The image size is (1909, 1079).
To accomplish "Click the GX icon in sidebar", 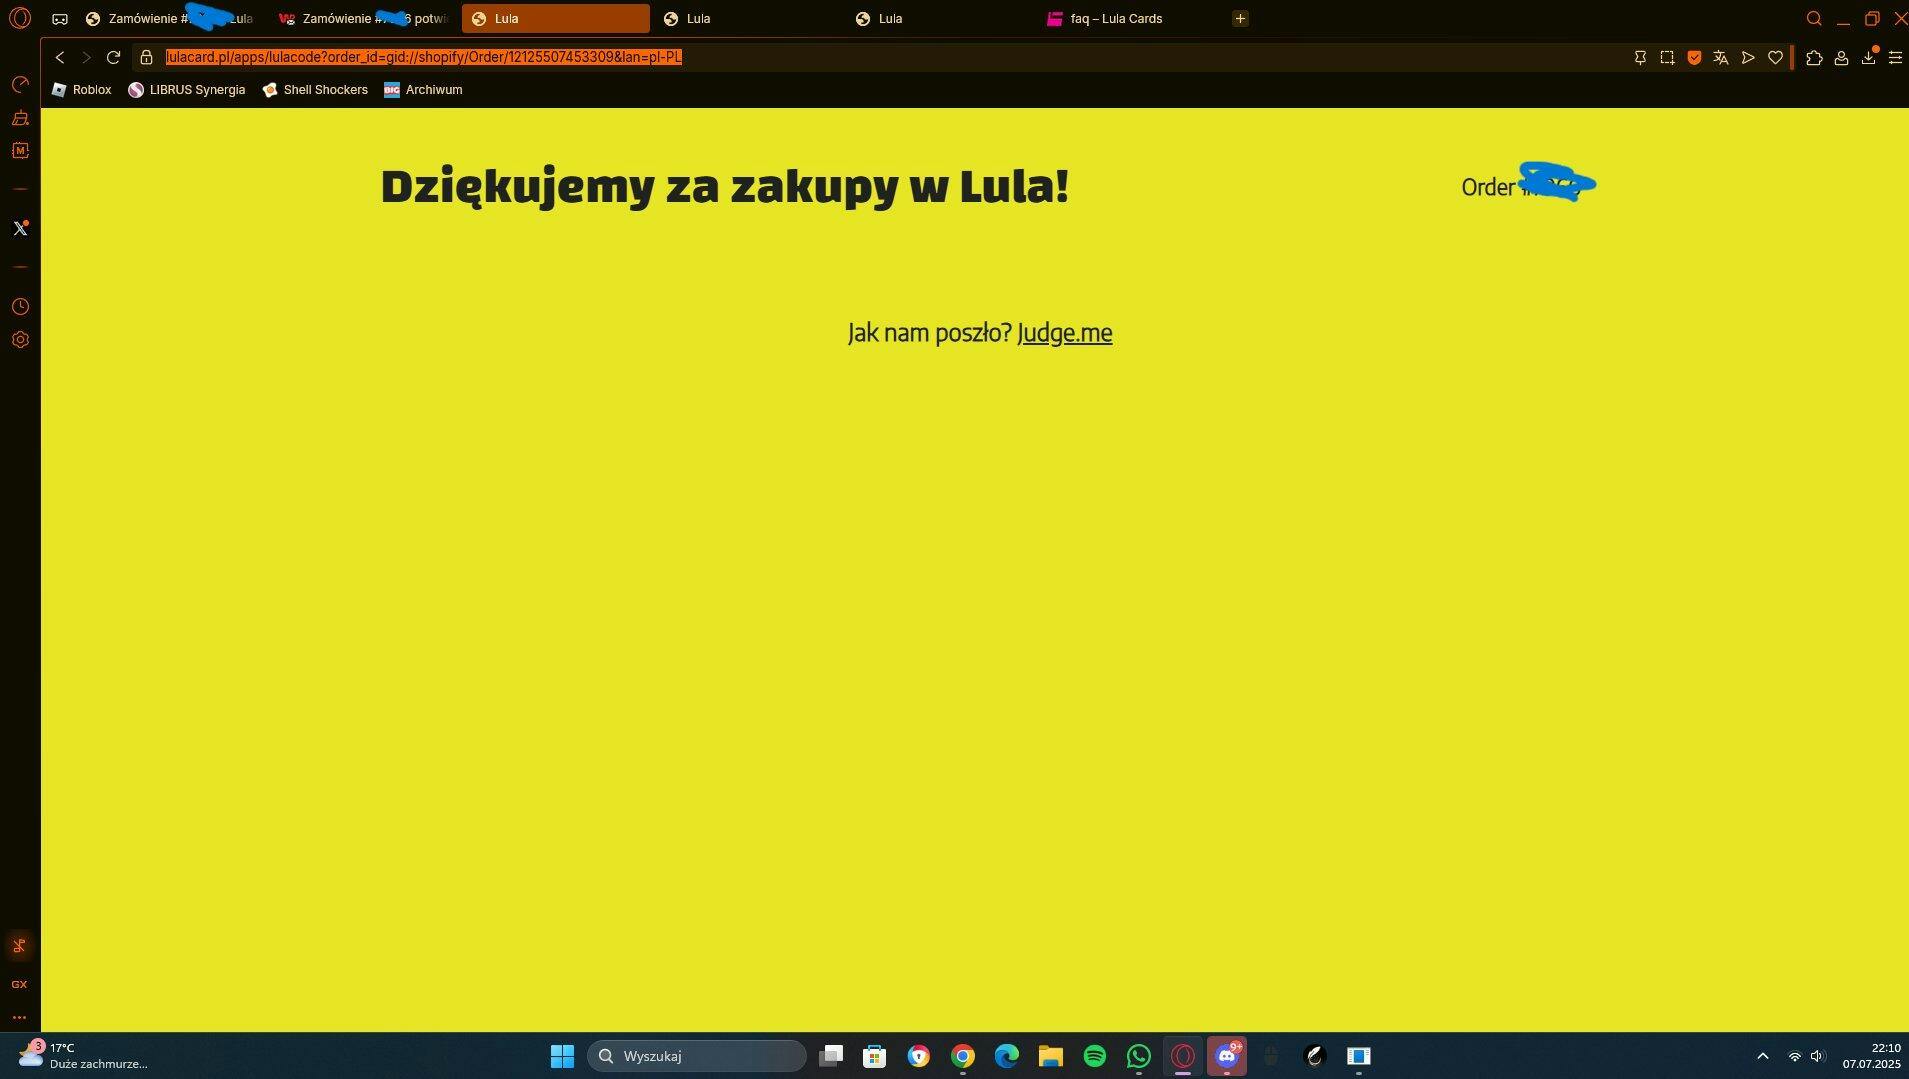I will (19, 984).
